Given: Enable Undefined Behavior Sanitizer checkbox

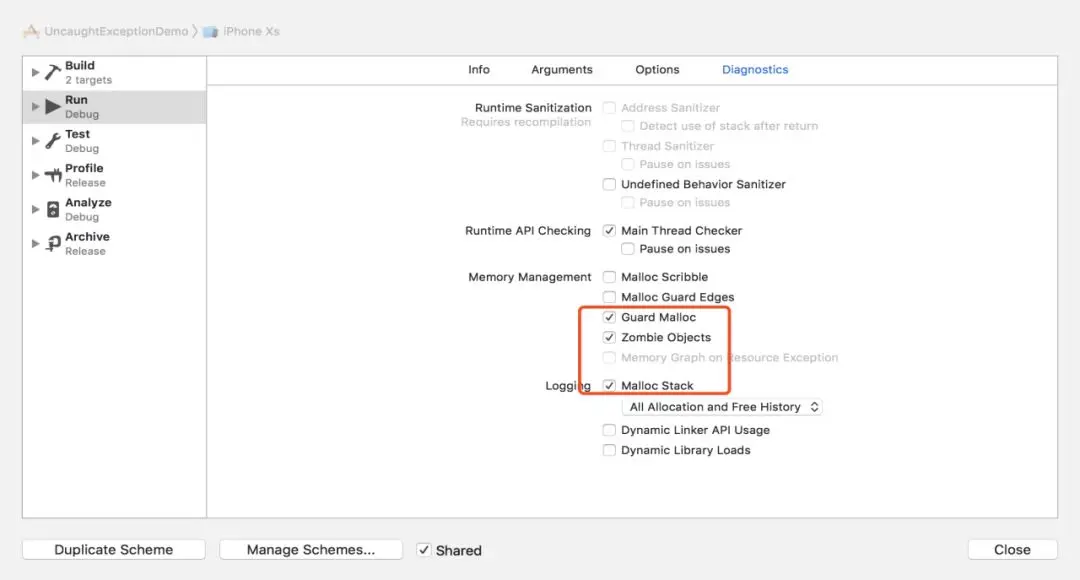Looking at the screenshot, I should click(610, 184).
